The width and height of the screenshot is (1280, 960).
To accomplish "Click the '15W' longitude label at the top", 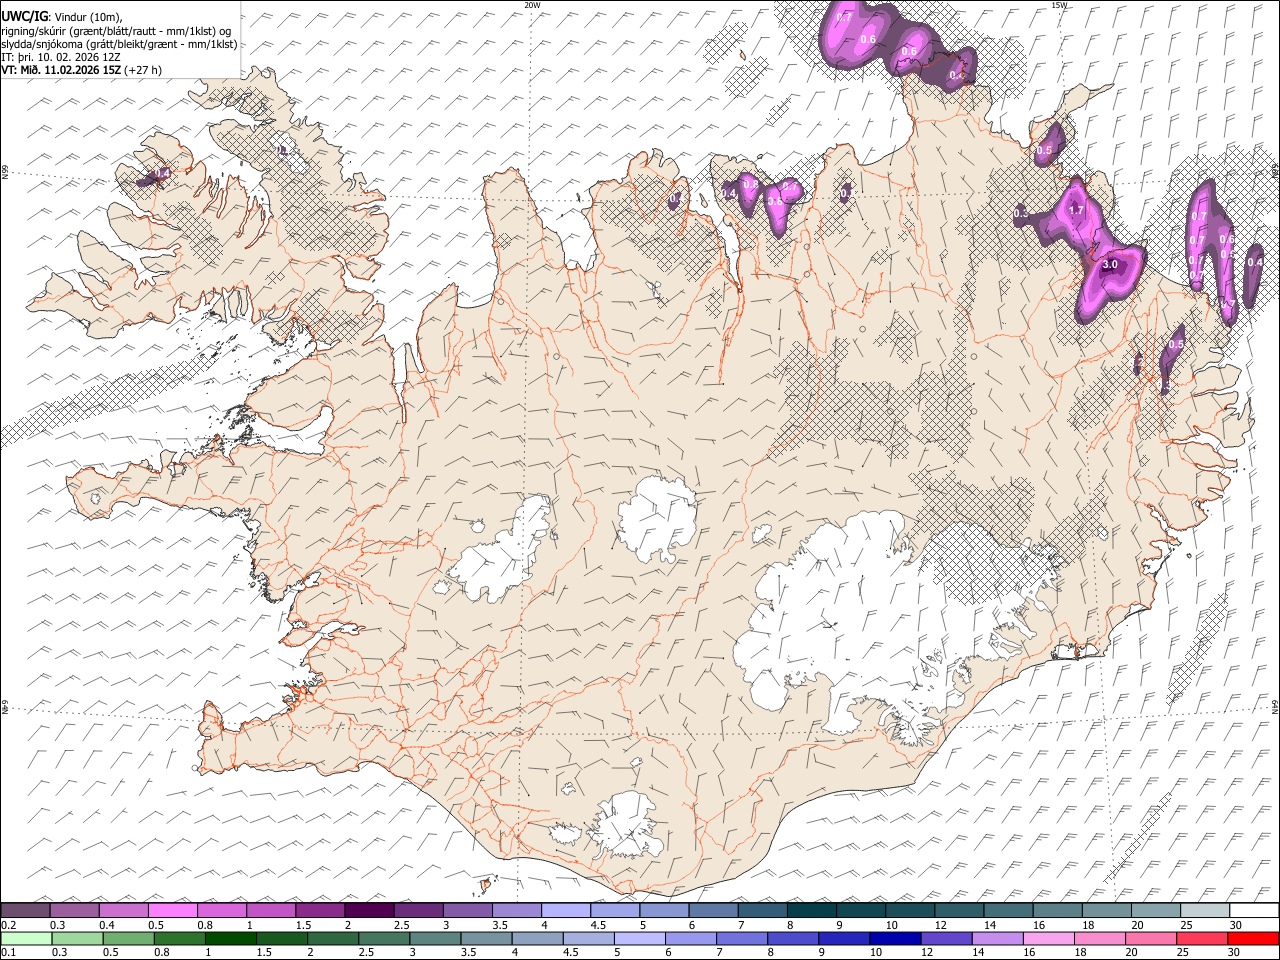I will tap(1059, 5).
